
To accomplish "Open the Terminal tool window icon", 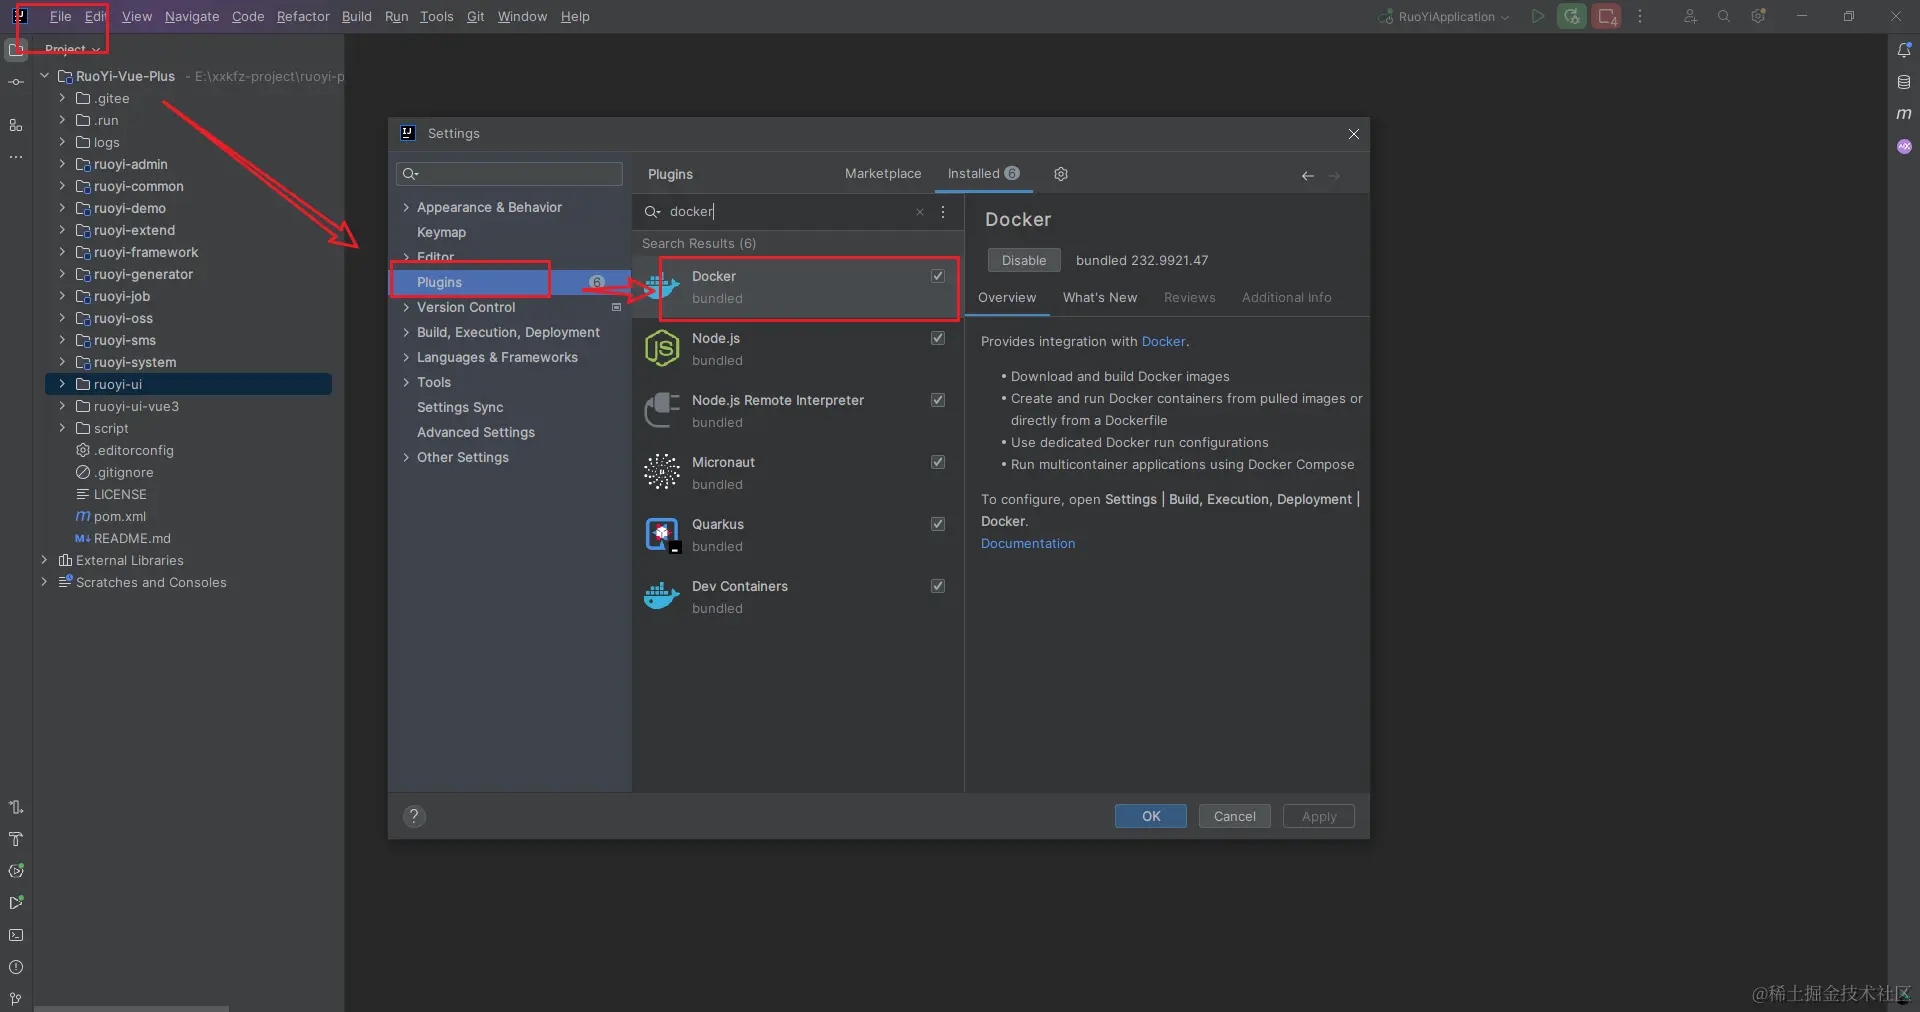I will (x=16, y=935).
